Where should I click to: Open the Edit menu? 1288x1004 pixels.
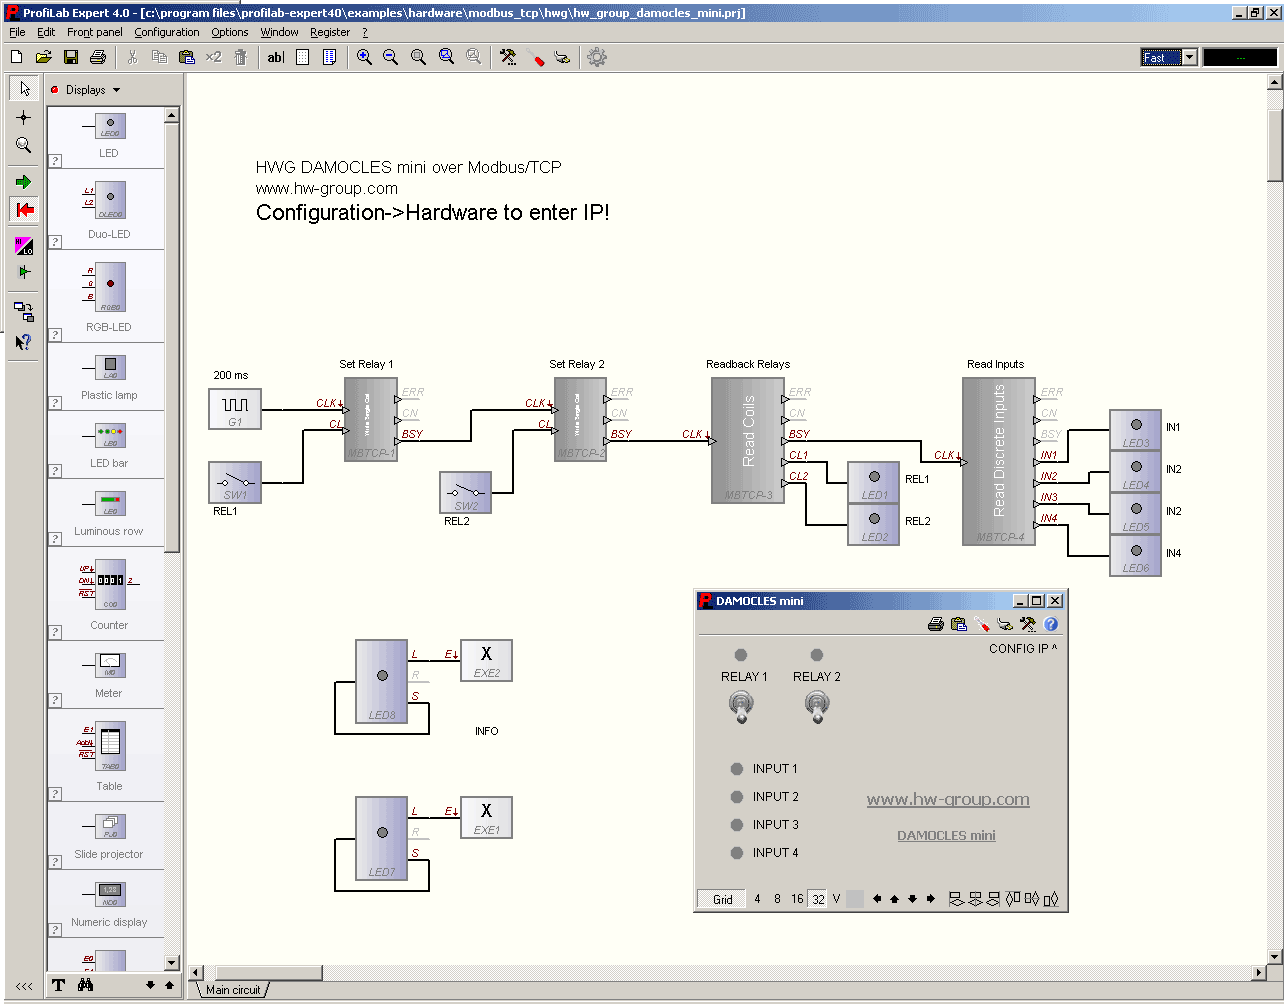[x=46, y=32]
